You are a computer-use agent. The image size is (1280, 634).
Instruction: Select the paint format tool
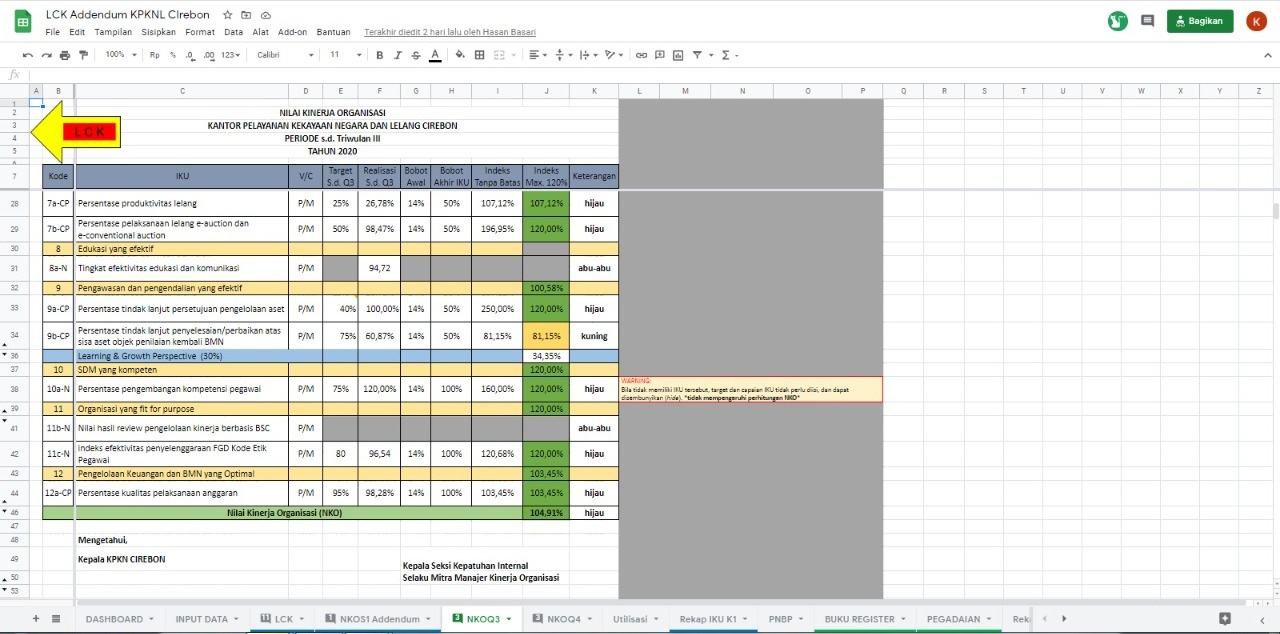point(83,55)
